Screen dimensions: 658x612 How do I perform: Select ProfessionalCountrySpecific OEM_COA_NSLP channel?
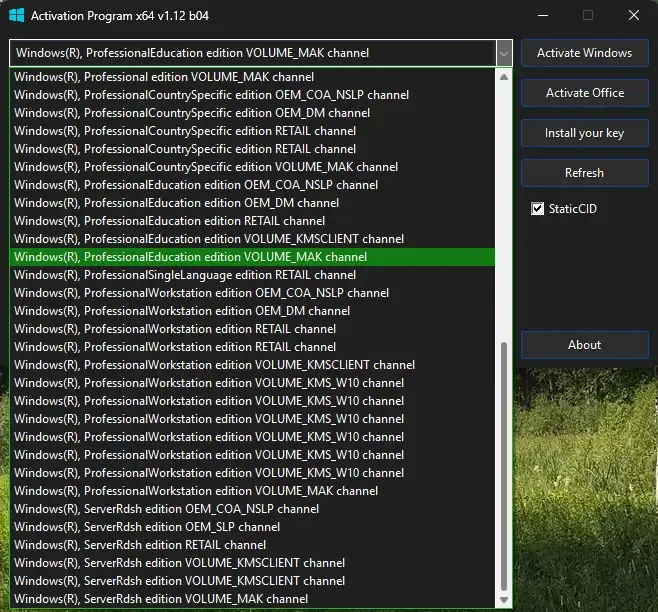coord(252,95)
